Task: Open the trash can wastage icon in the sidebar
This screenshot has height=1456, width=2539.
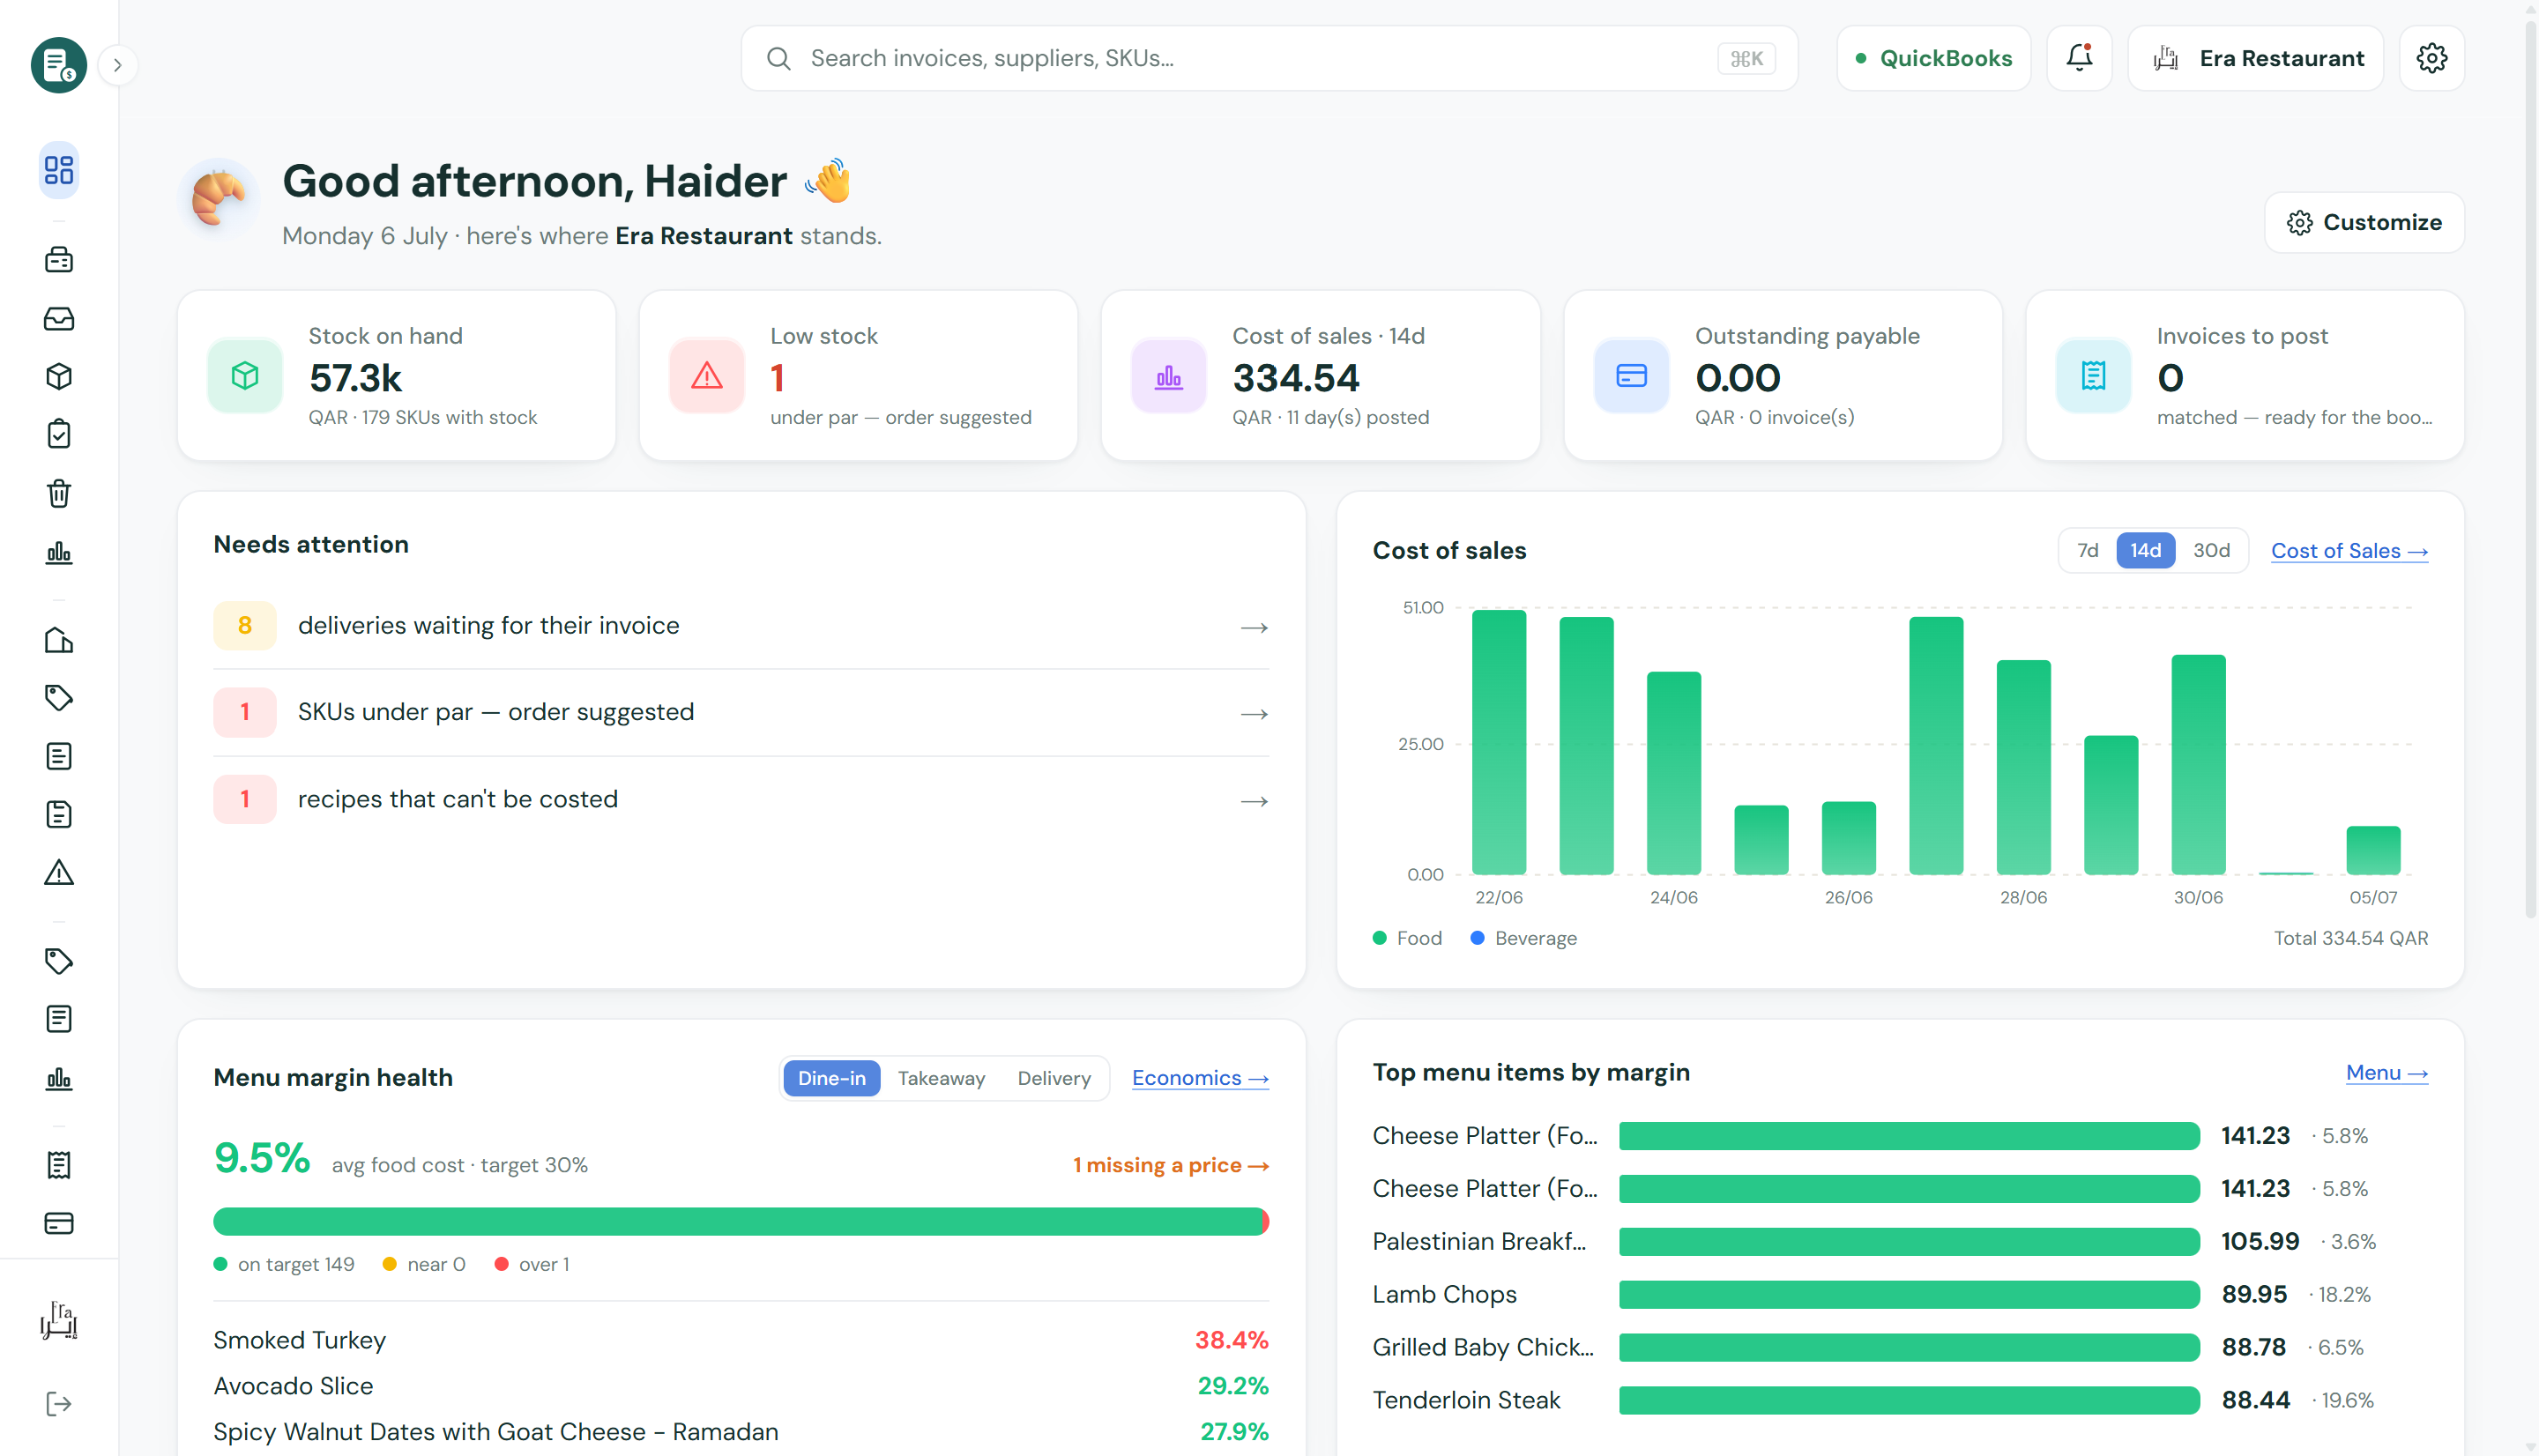Action: tap(59, 493)
